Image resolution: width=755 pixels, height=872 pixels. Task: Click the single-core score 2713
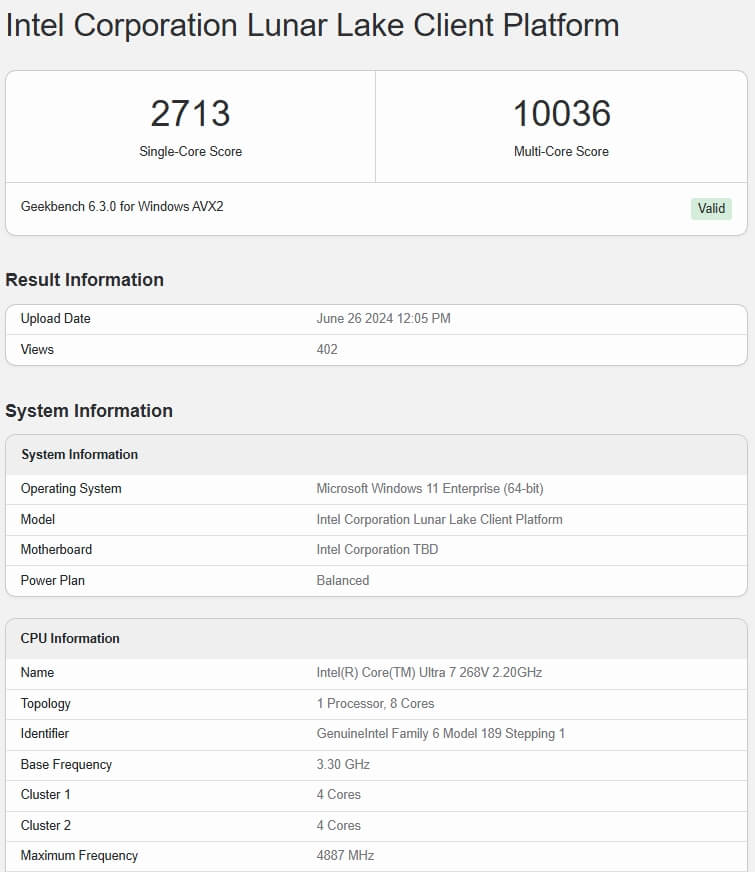point(190,113)
